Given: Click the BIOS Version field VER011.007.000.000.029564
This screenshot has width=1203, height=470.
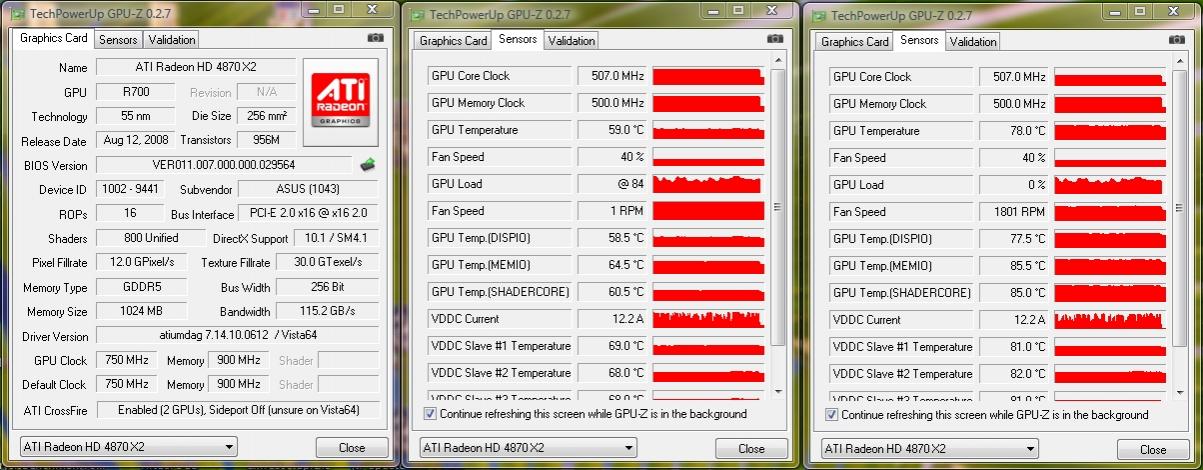Looking at the screenshot, I should pyautogui.click(x=226, y=165).
